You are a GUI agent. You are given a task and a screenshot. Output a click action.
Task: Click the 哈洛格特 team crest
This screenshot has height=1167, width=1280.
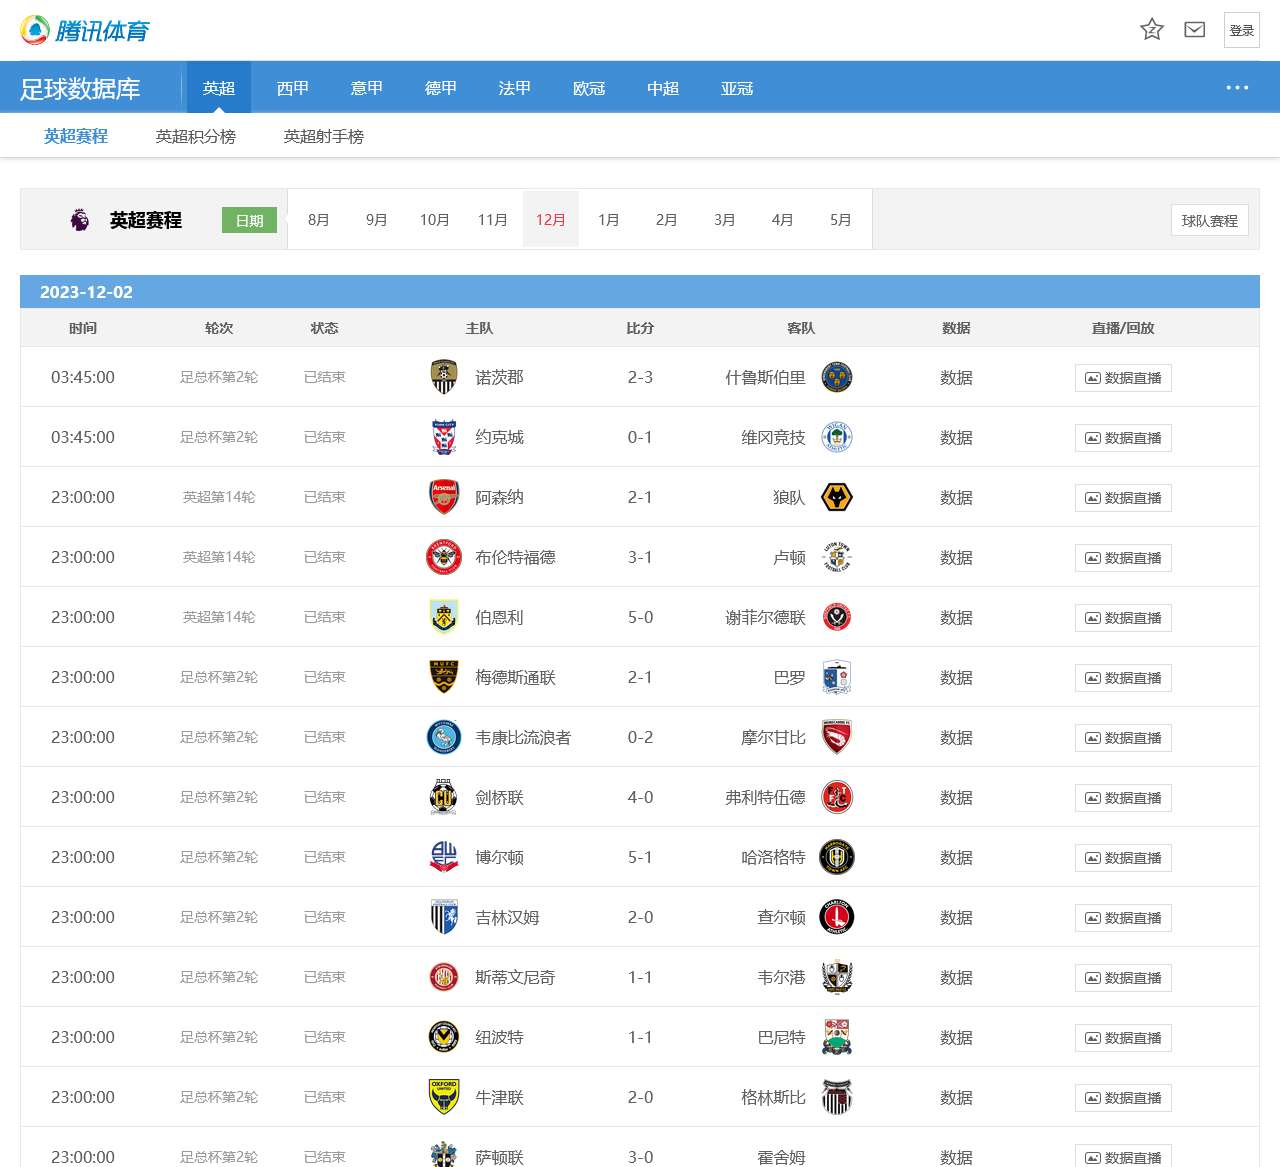click(x=837, y=857)
